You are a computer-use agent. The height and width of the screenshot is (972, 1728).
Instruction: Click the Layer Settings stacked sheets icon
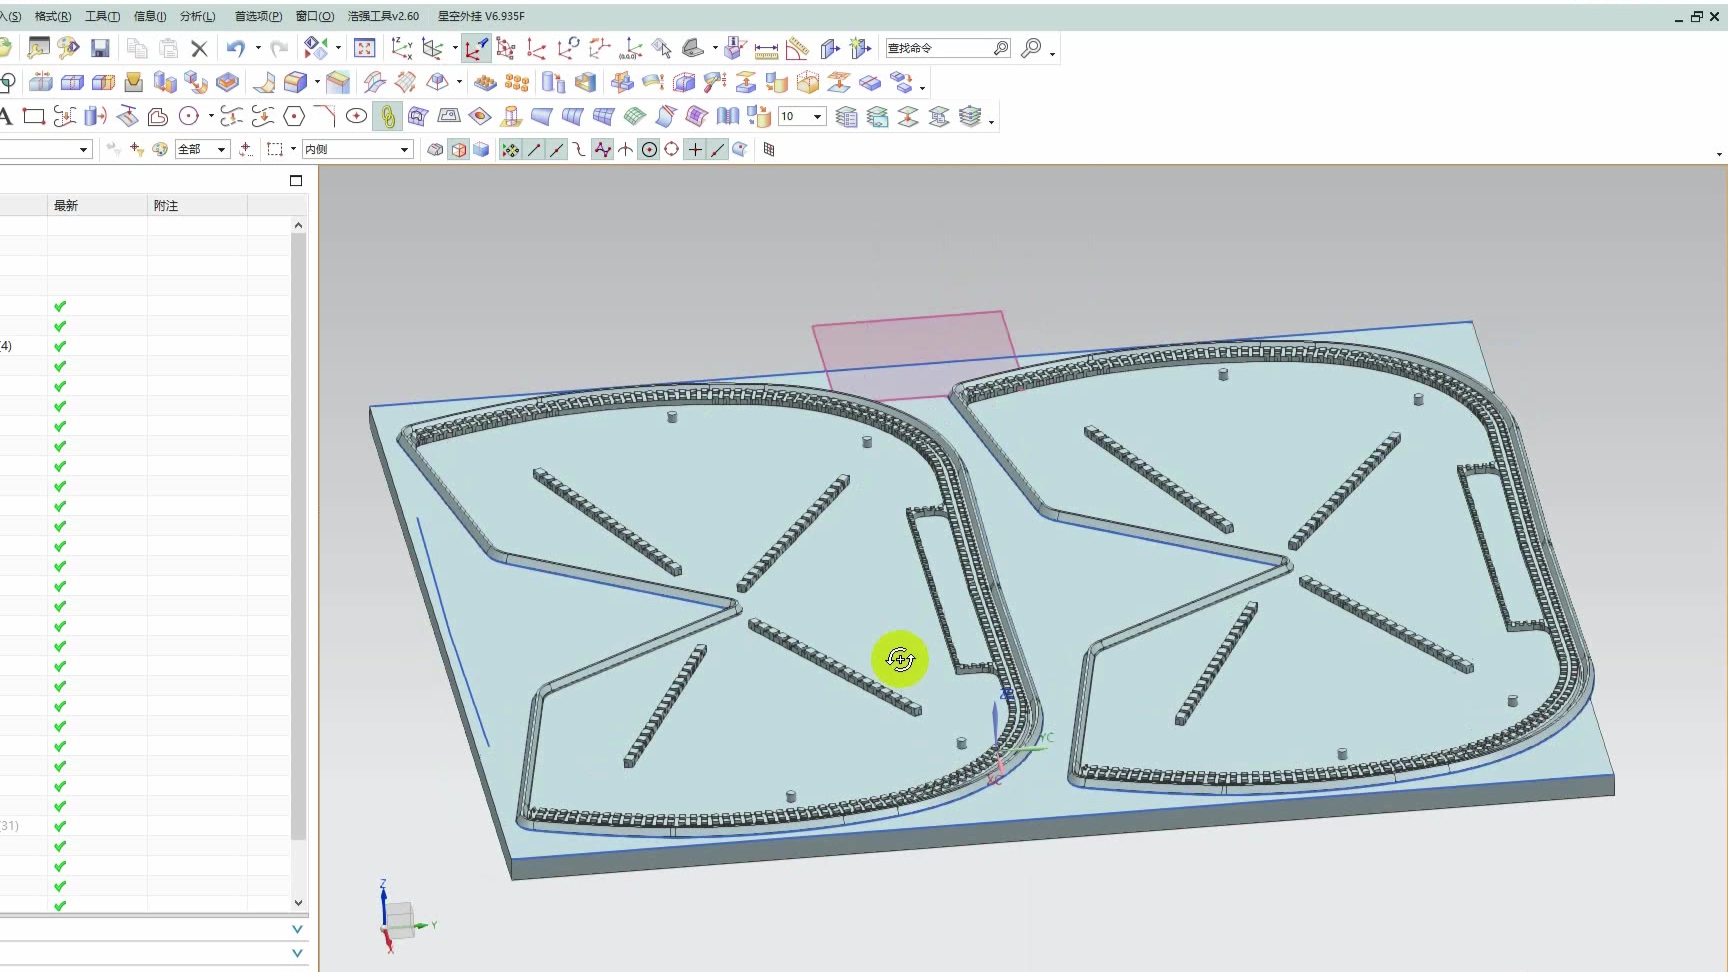(846, 117)
